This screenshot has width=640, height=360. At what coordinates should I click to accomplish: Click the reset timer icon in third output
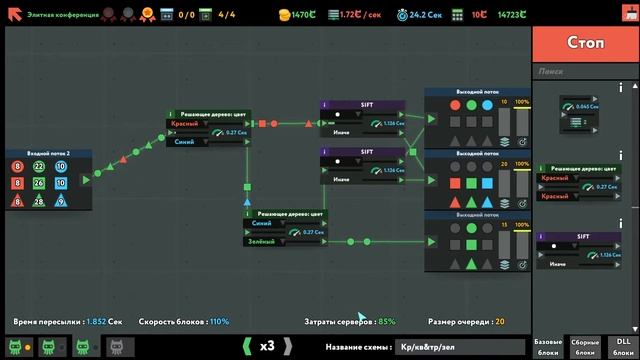[522, 265]
